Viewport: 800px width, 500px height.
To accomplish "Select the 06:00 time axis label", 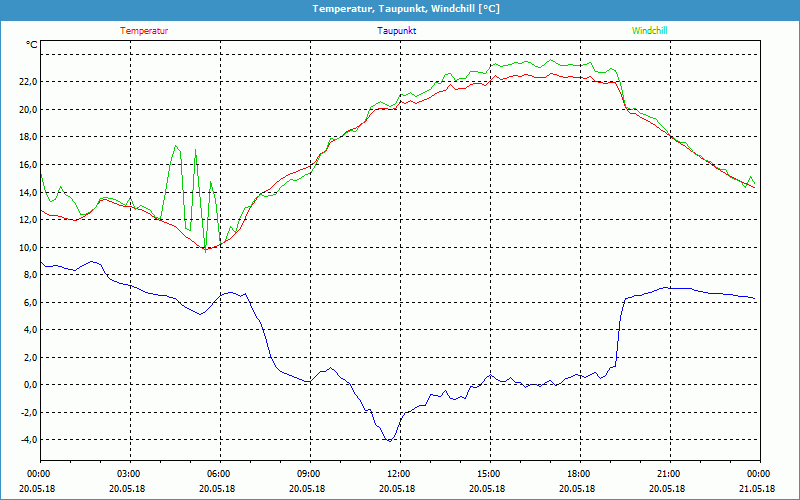I will 219,474.
